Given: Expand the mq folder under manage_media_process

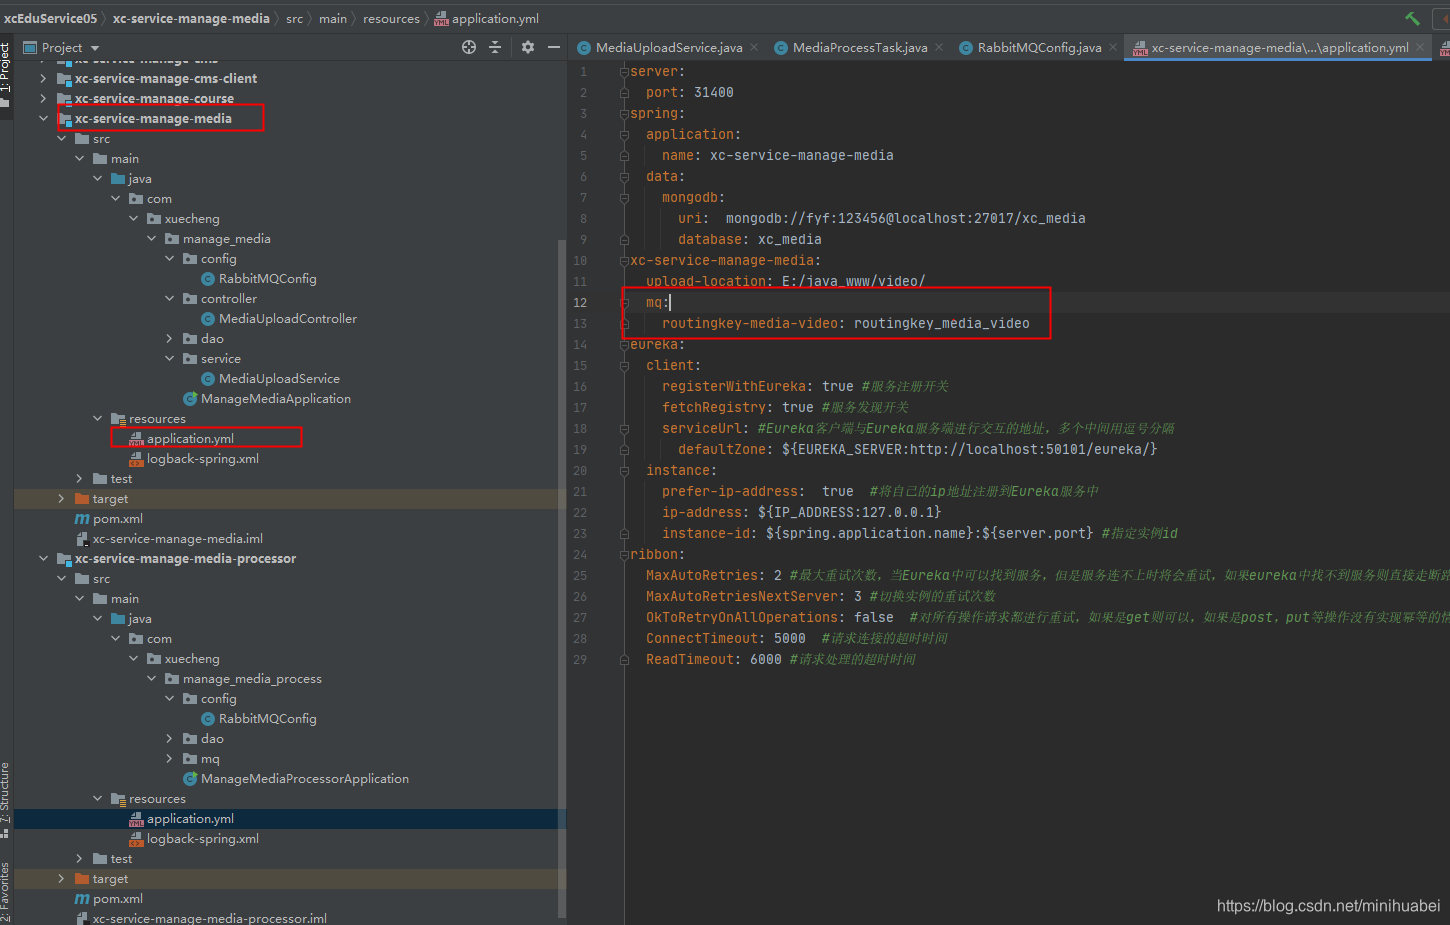Looking at the screenshot, I should pyautogui.click(x=169, y=758).
